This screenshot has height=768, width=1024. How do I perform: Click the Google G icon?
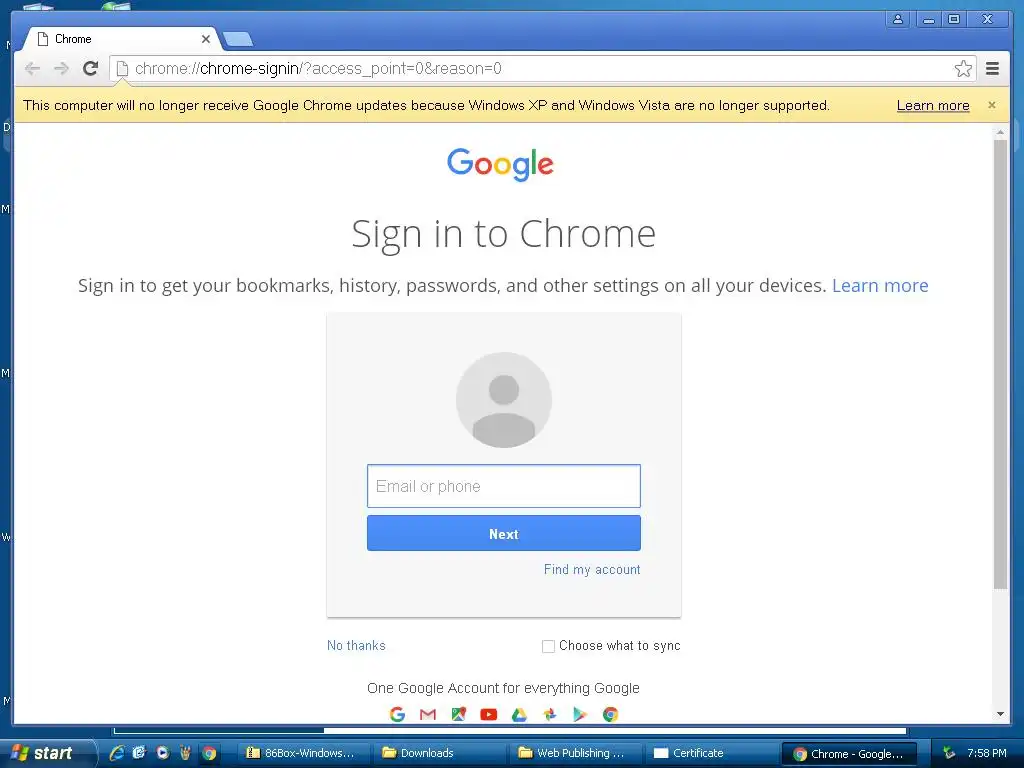click(x=397, y=714)
